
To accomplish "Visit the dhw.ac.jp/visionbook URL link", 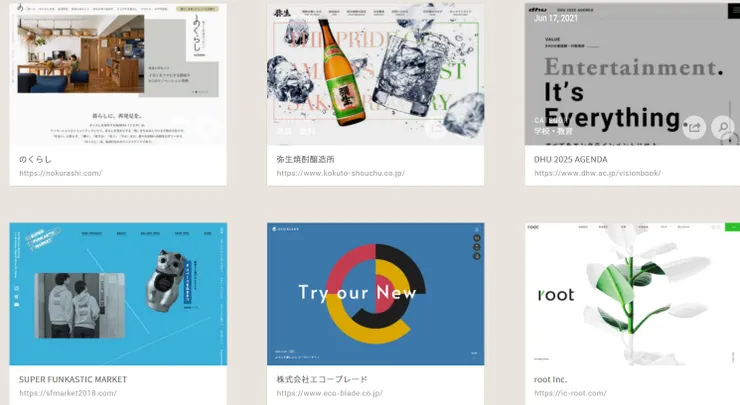I will [x=597, y=173].
